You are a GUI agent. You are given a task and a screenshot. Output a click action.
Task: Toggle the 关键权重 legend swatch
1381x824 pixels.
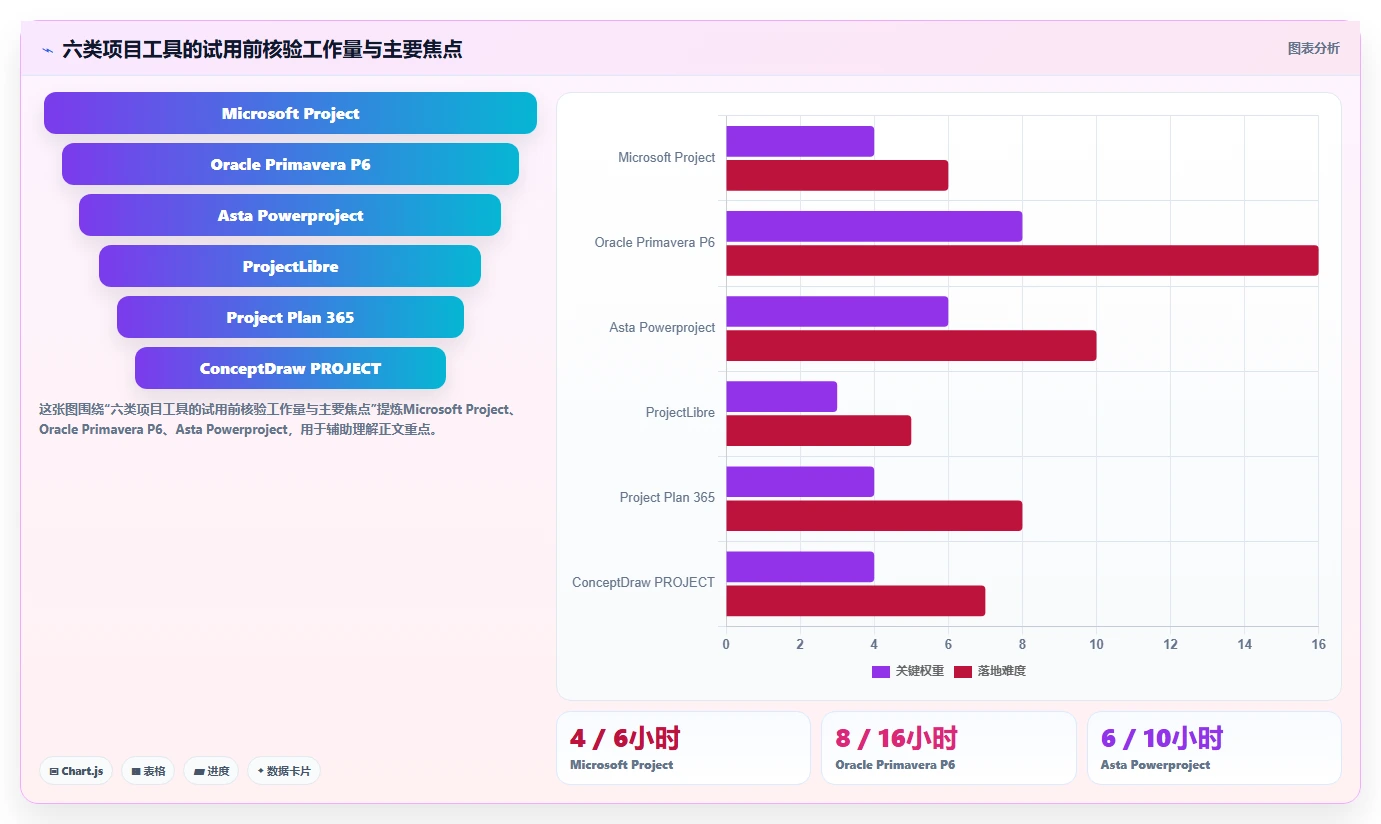click(x=881, y=671)
